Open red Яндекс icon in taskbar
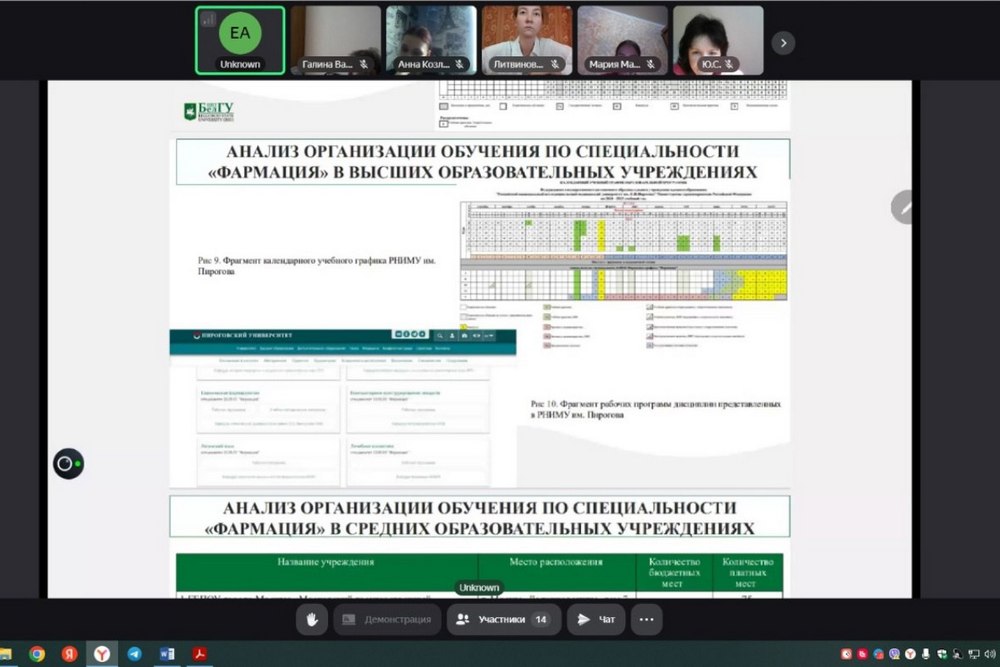The height and width of the screenshot is (667, 1000). tap(70, 654)
